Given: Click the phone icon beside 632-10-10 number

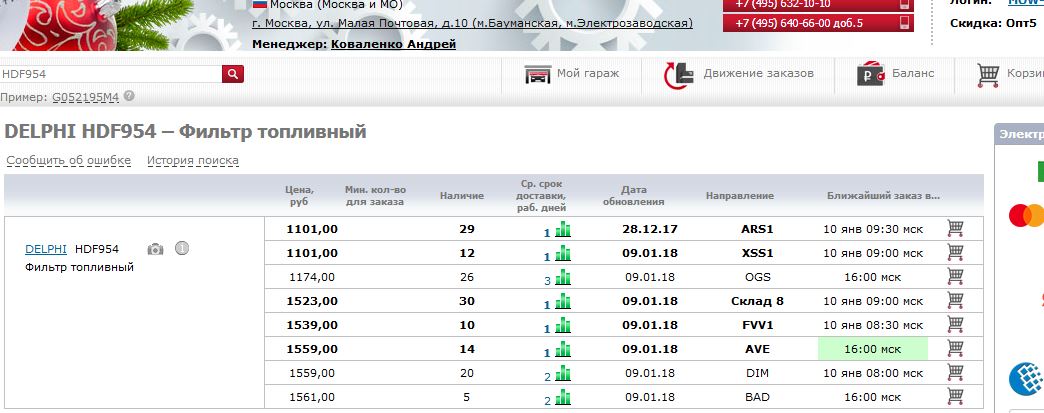Looking at the screenshot, I should point(904,4).
